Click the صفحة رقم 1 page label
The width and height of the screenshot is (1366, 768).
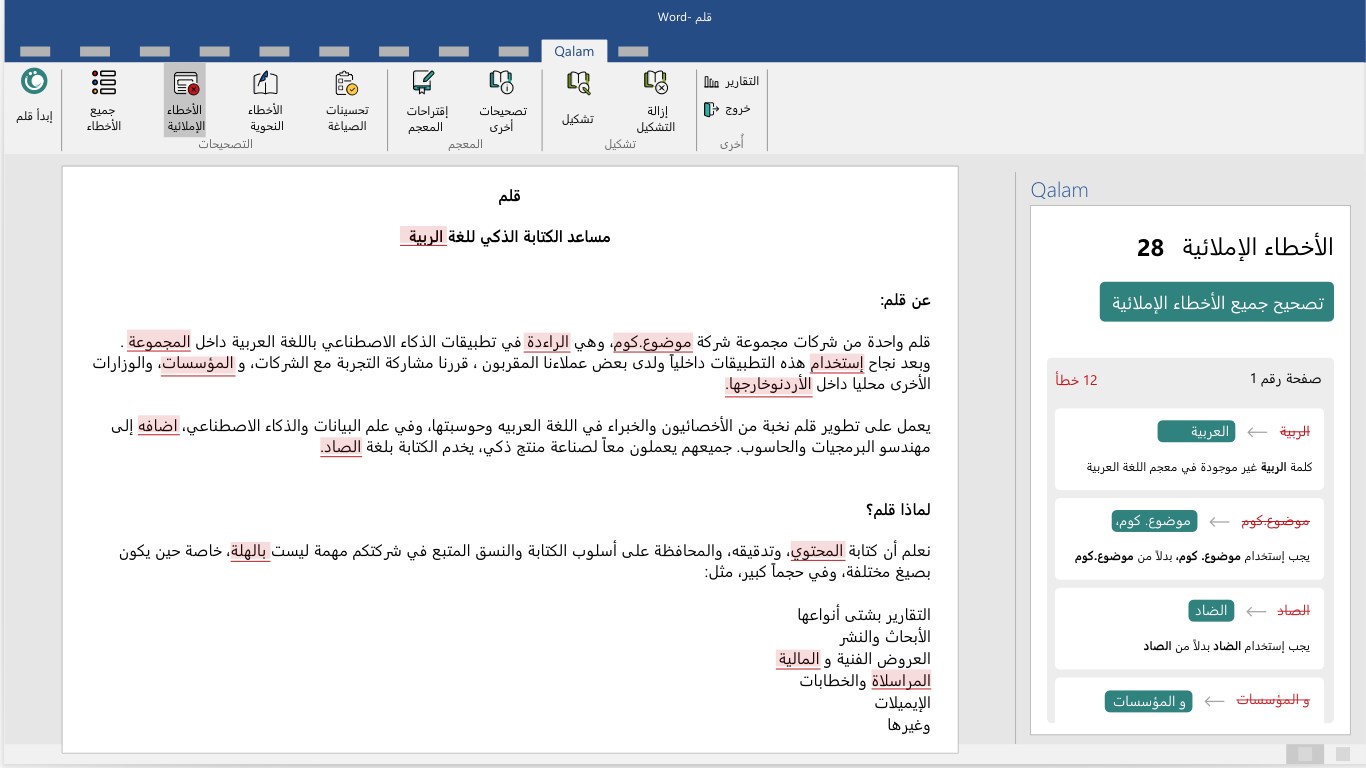pos(1285,379)
